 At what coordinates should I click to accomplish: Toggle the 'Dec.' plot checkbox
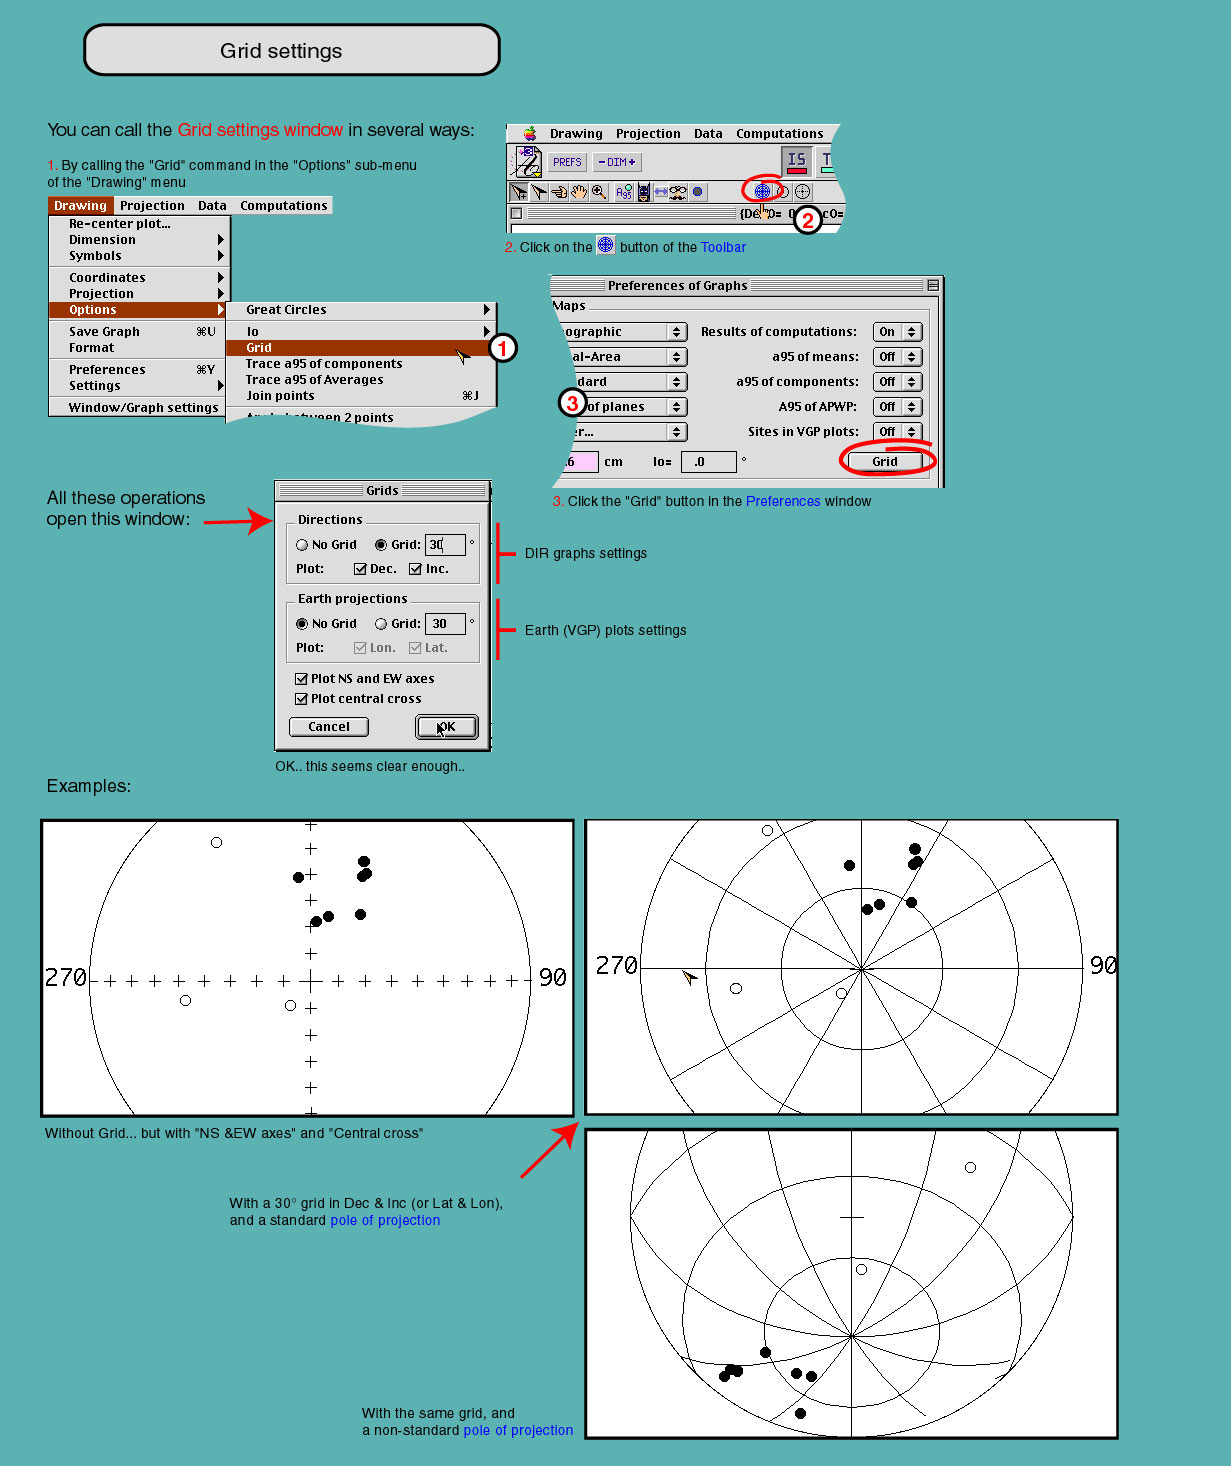(x=360, y=569)
